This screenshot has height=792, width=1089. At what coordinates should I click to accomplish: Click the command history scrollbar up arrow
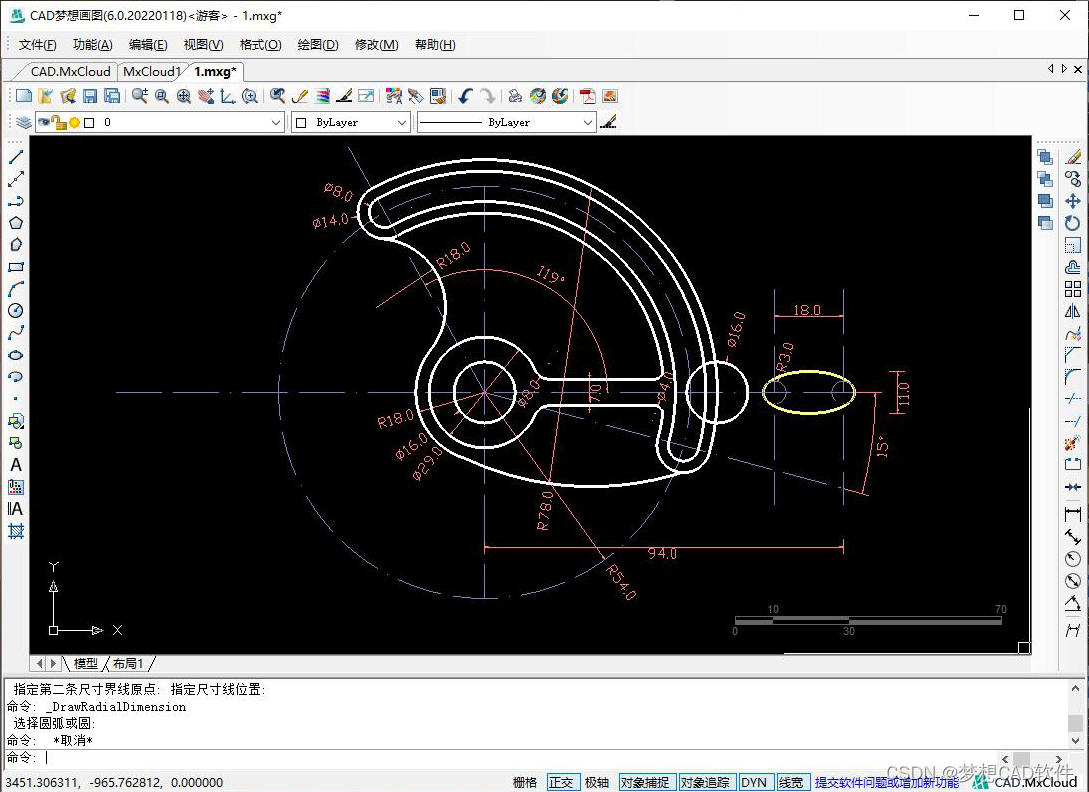(x=1075, y=688)
